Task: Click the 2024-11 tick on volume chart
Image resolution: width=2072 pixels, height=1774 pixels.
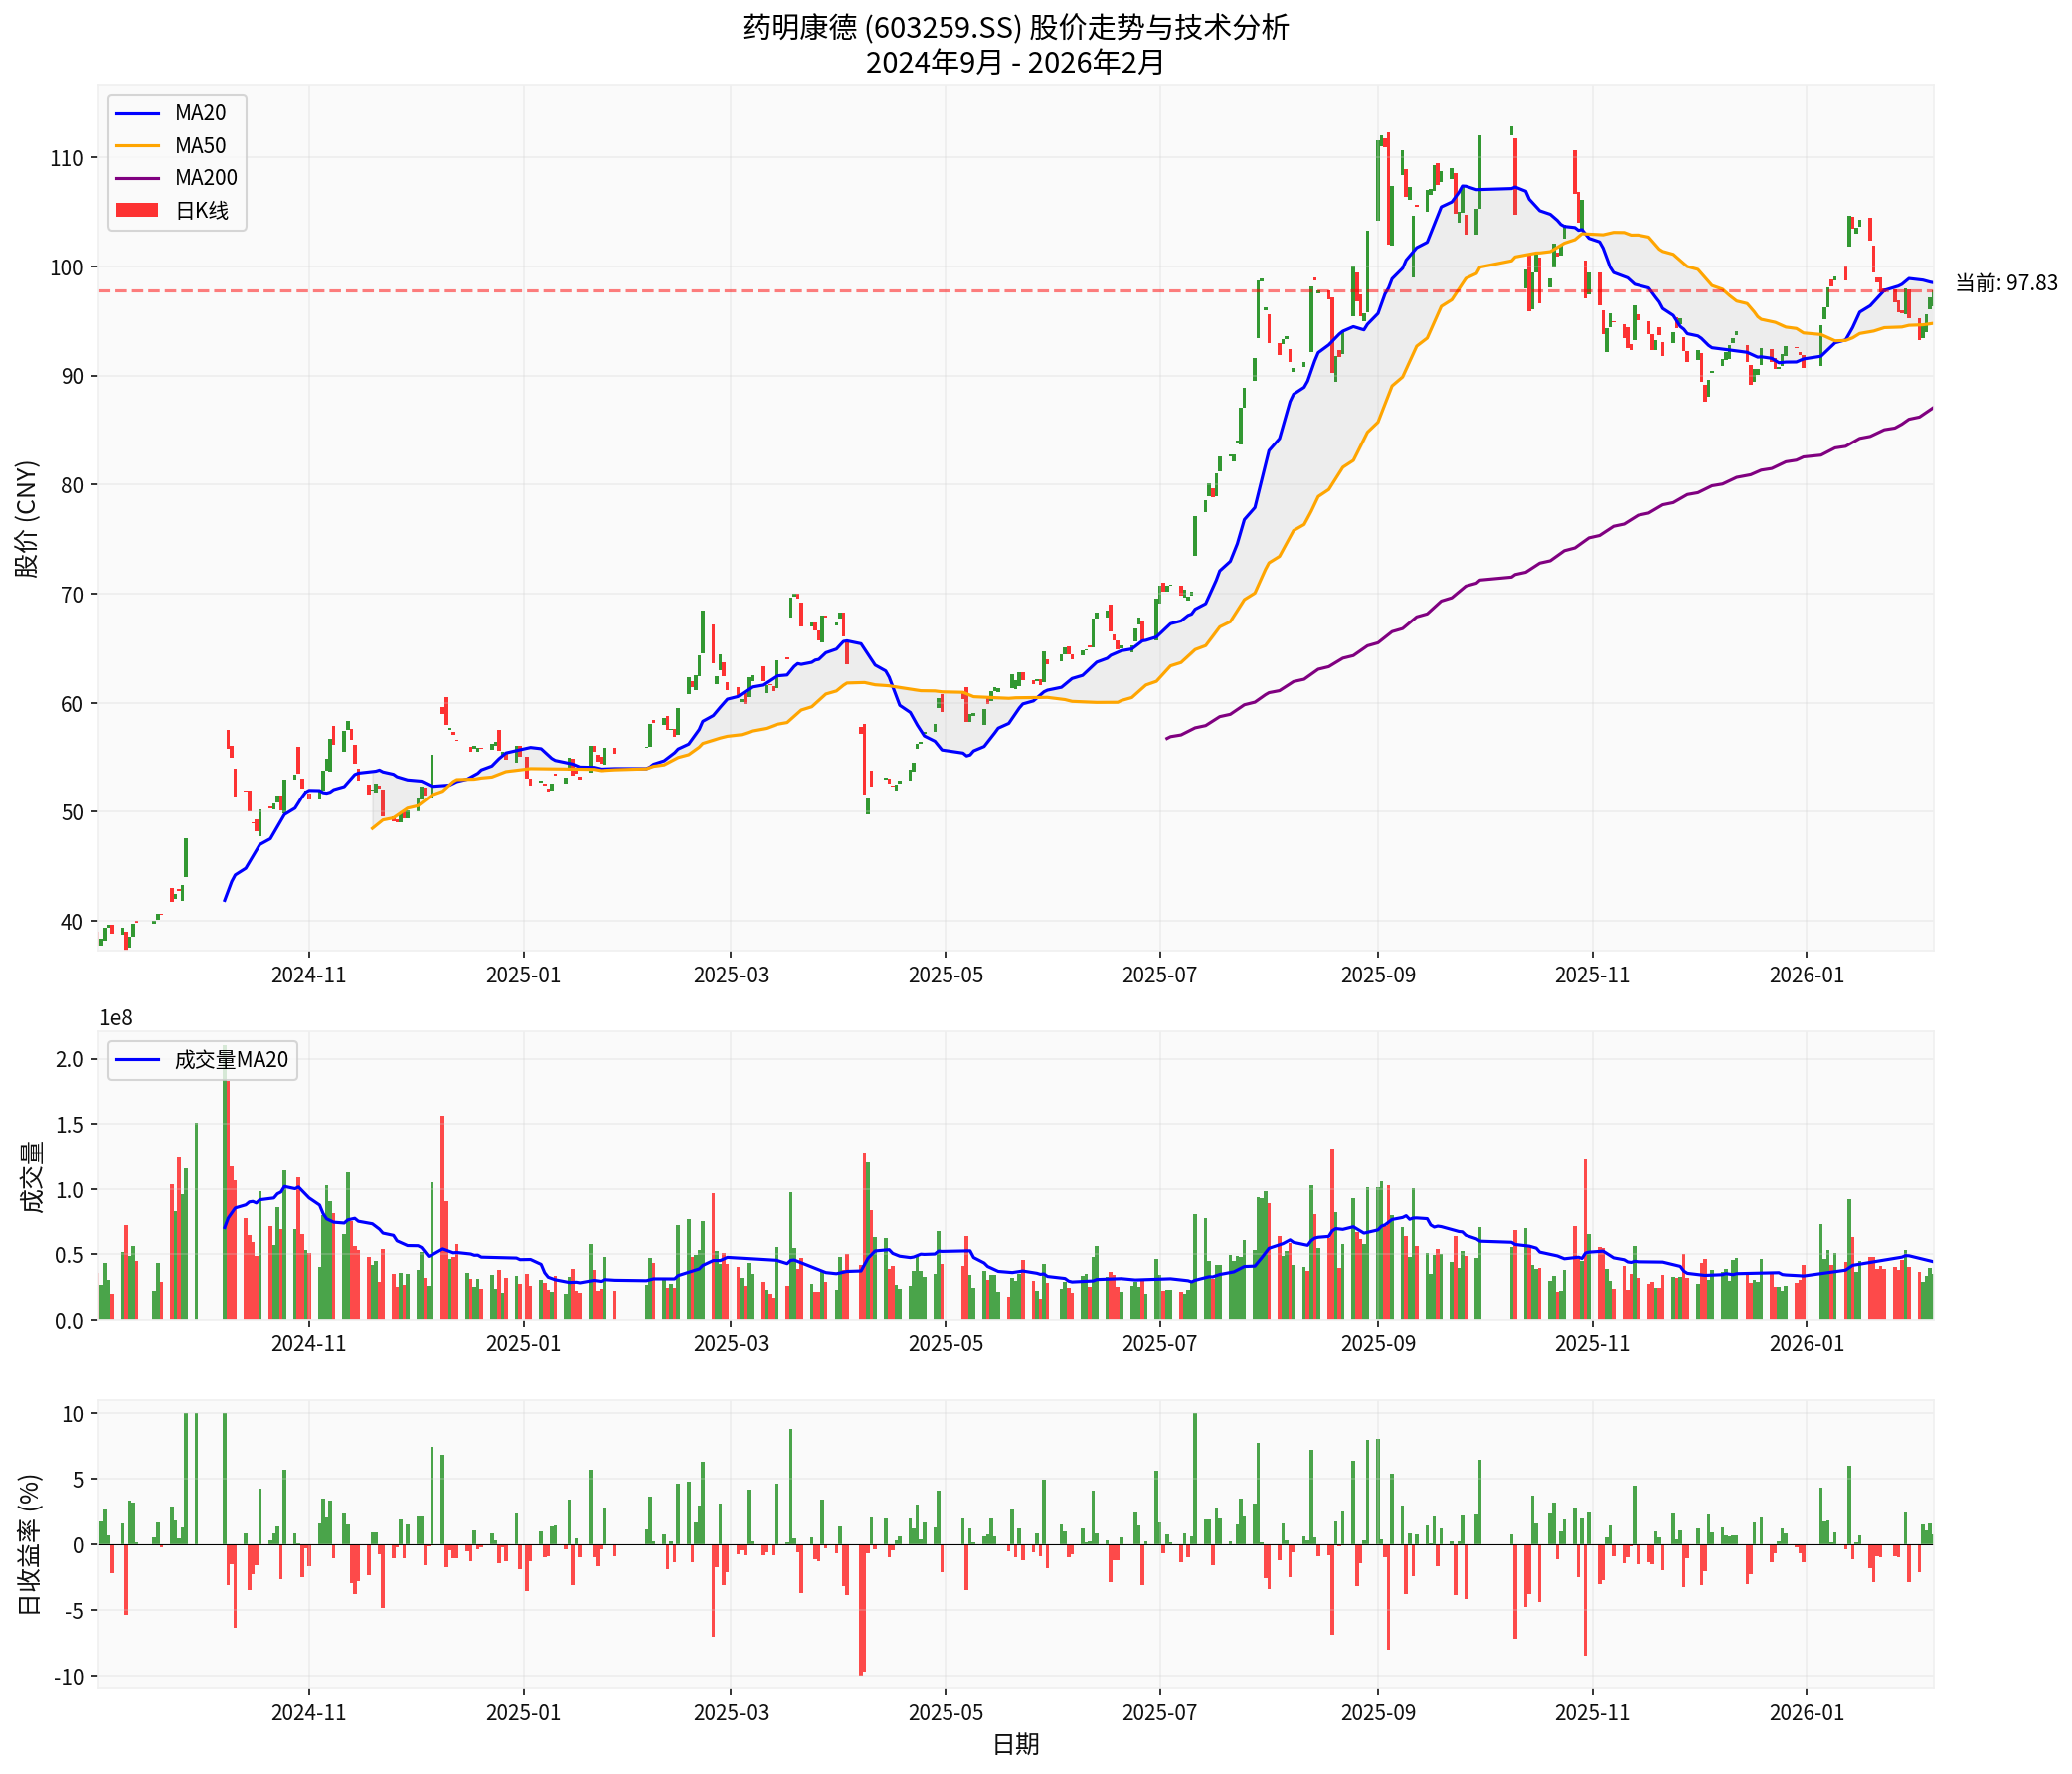Action: pos(308,1343)
